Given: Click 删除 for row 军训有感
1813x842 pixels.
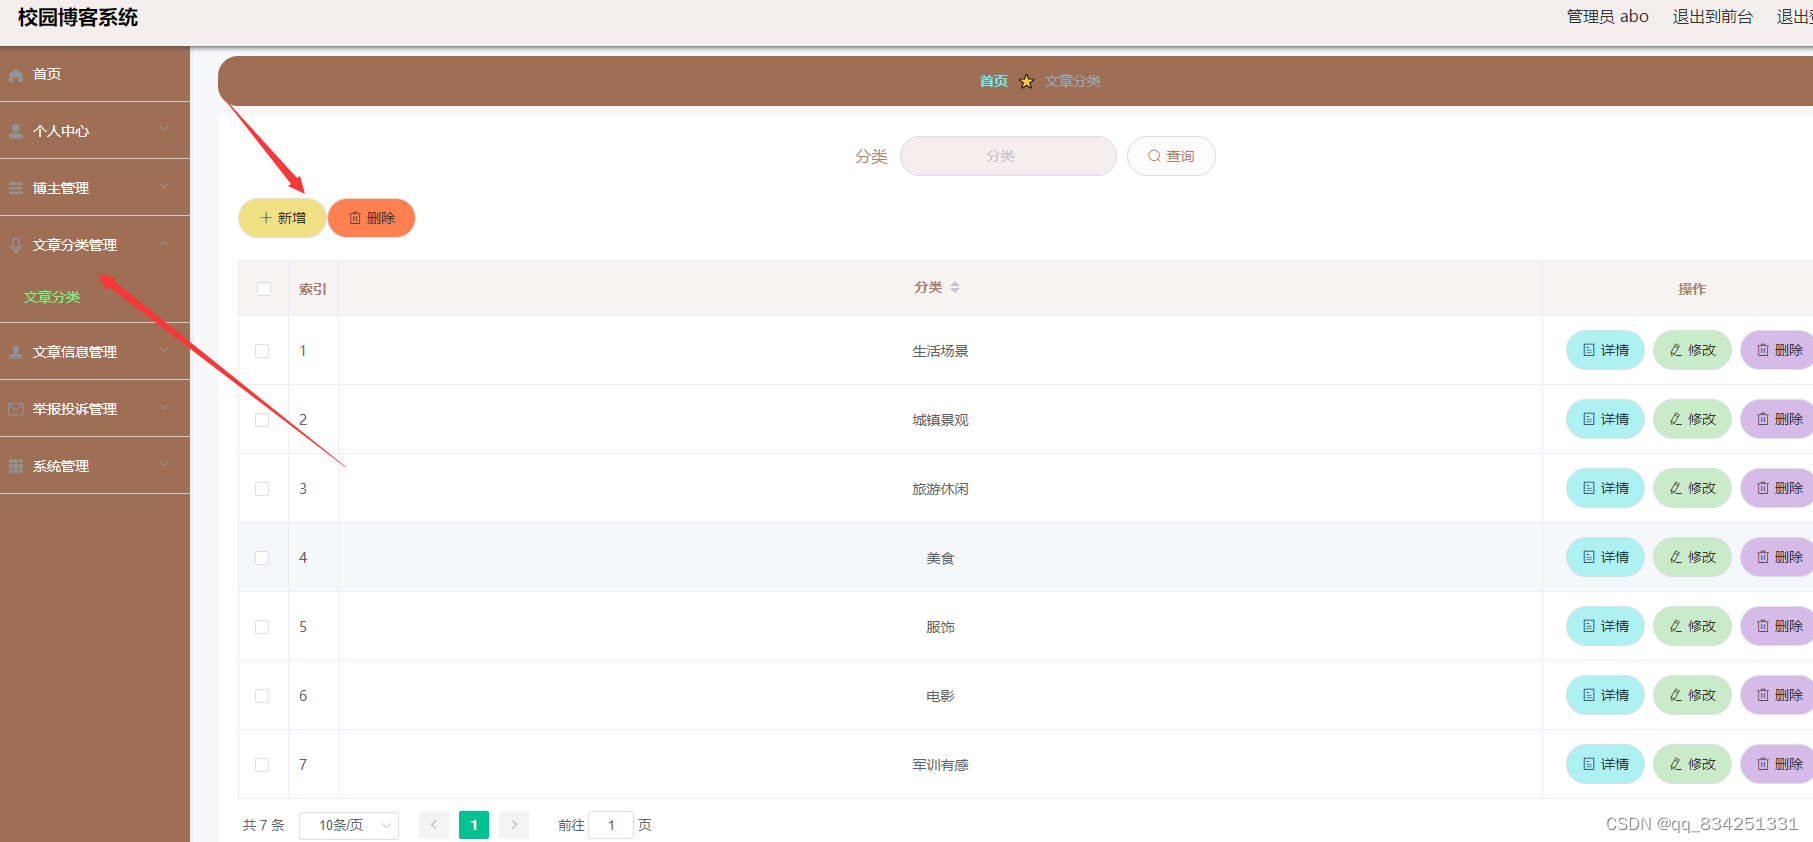Looking at the screenshot, I should click(x=1777, y=764).
